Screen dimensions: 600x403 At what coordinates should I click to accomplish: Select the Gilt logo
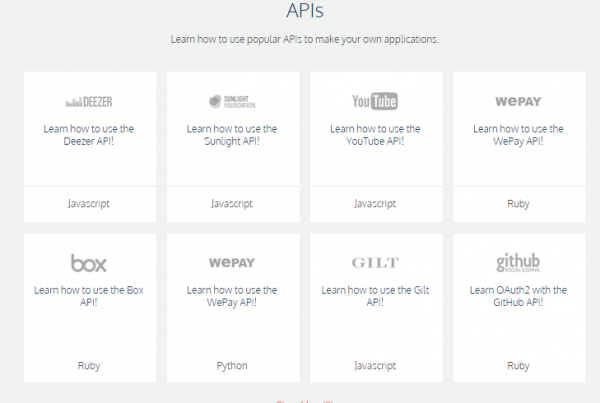point(375,263)
